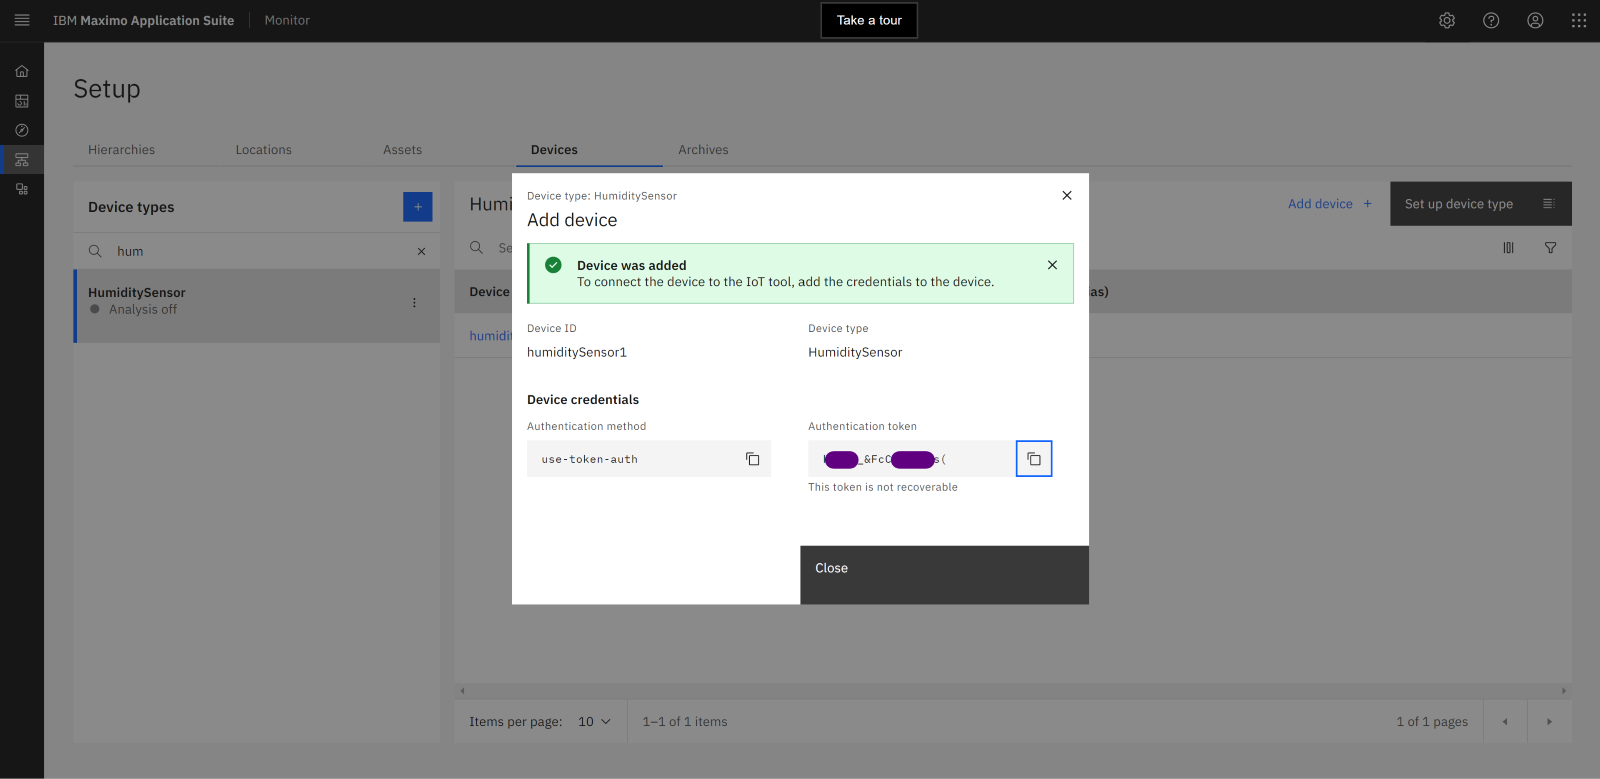
Task: Switch to the Archives tab
Action: point(703,150)
